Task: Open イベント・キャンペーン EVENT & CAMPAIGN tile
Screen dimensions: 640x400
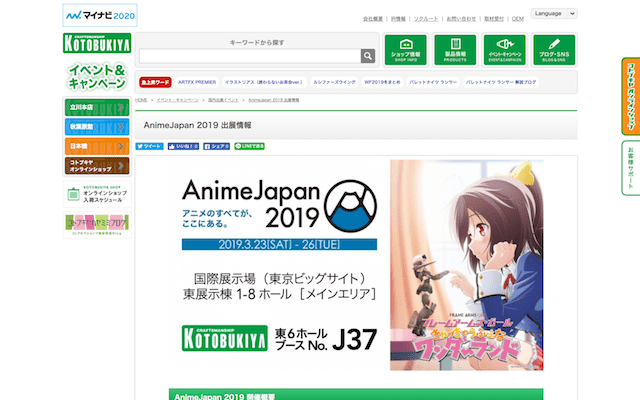Action: click(x=504, y=50)
